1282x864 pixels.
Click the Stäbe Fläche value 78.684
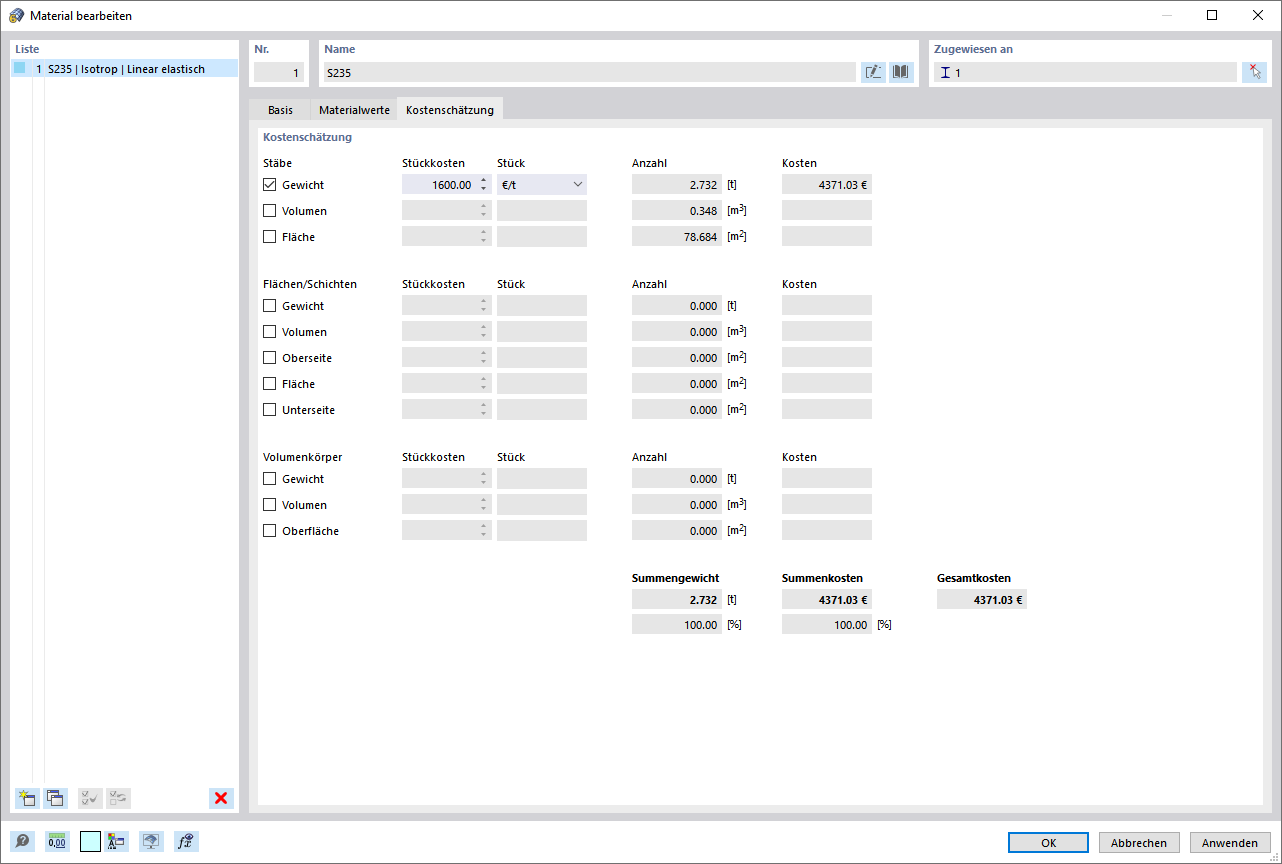[x=677, y=237]
